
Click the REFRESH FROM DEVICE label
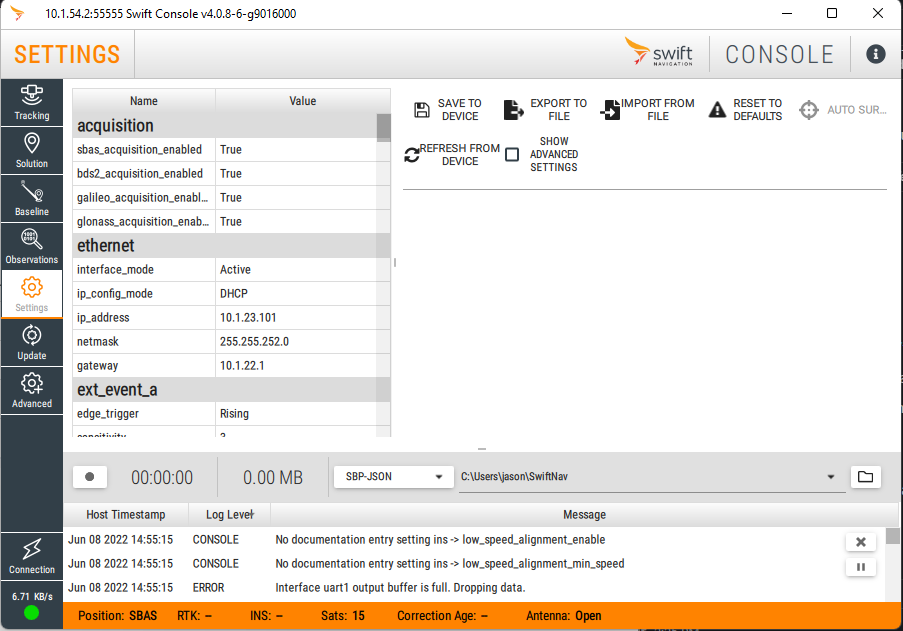[x=460, y=155]
